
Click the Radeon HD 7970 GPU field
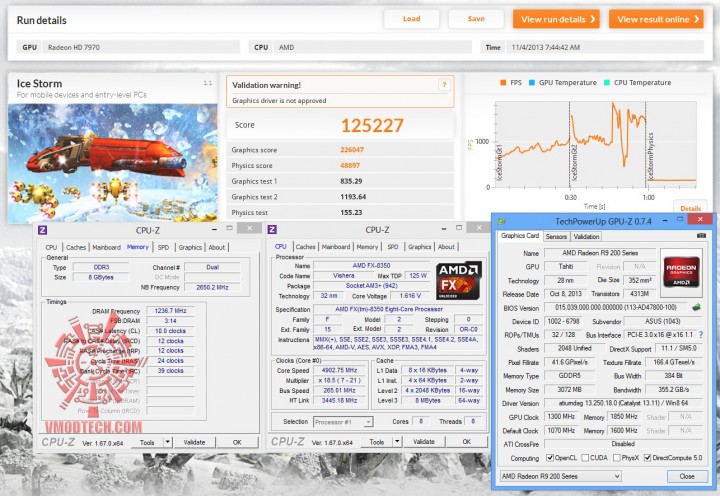[x=141, y=47]
